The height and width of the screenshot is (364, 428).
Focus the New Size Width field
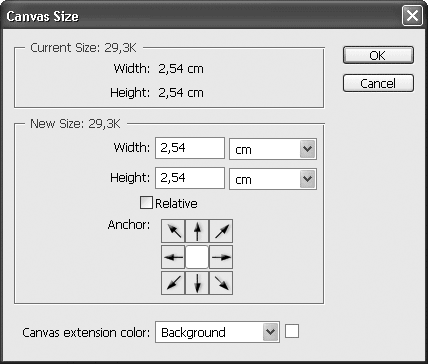point(190,148)
